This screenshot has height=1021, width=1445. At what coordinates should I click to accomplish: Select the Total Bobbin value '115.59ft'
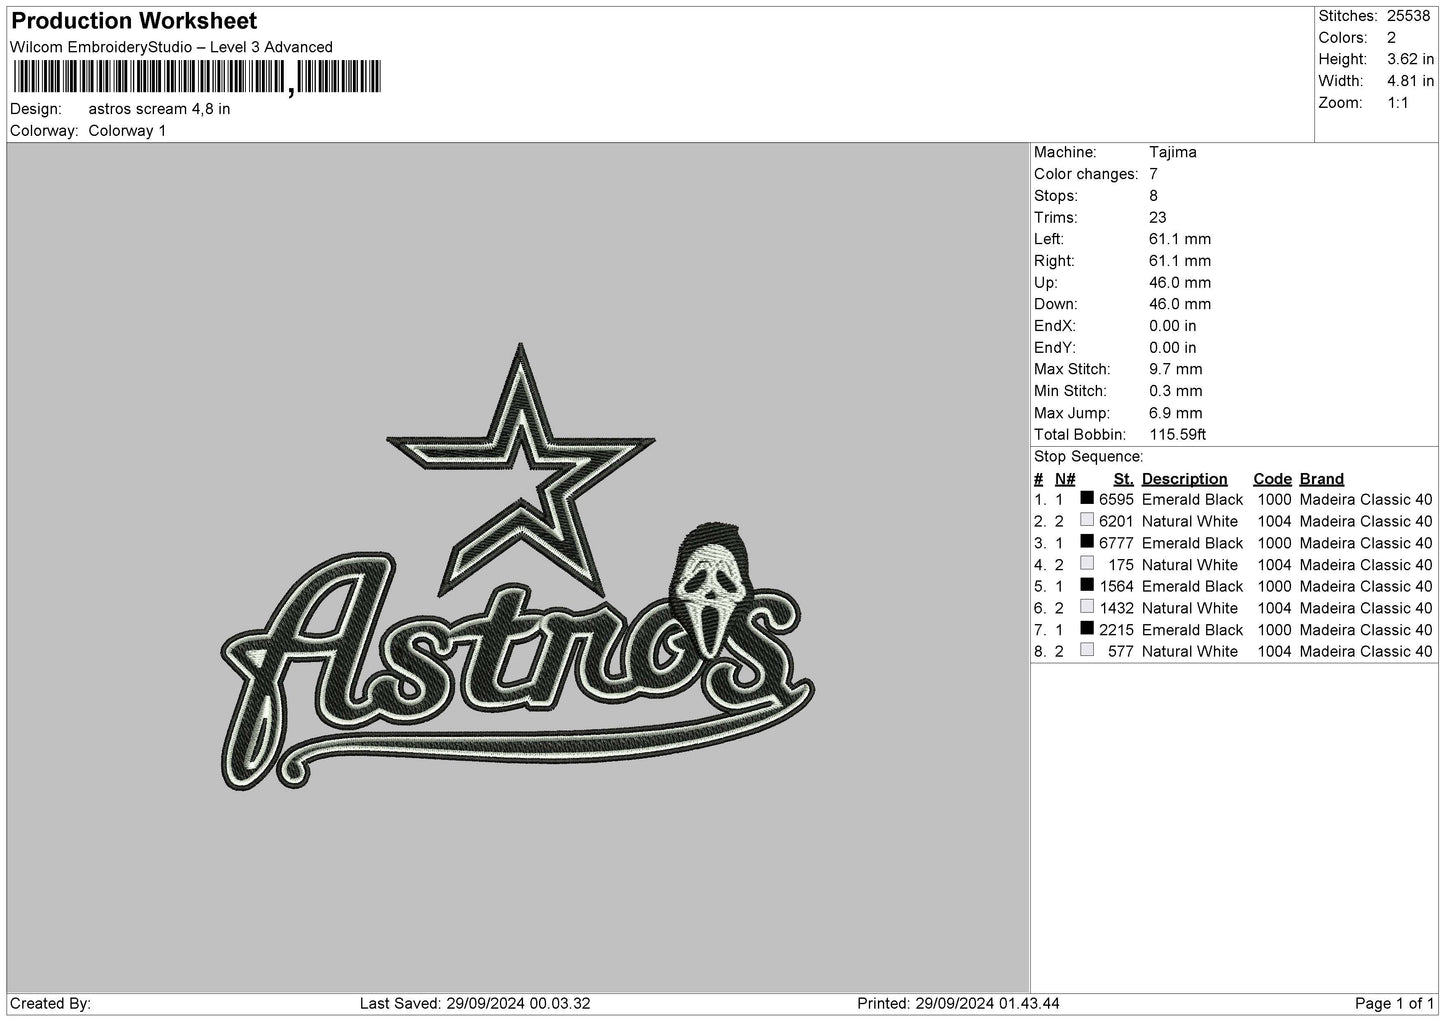[1178, 435]
